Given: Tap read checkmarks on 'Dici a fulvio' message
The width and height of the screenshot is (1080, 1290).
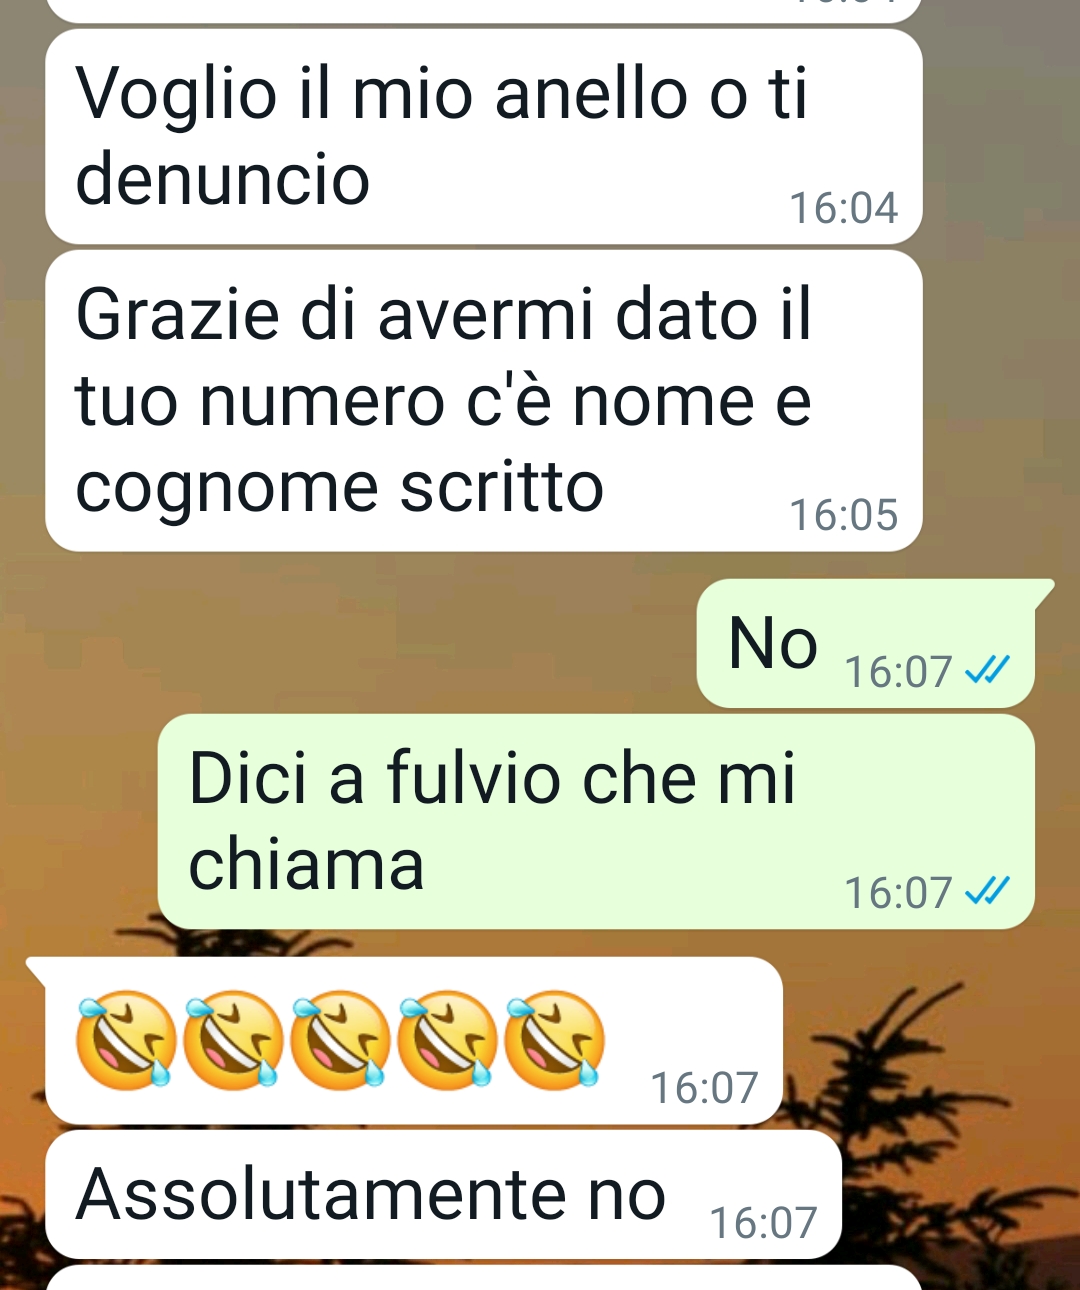Looking at the screenshot, I should point(988,891).
